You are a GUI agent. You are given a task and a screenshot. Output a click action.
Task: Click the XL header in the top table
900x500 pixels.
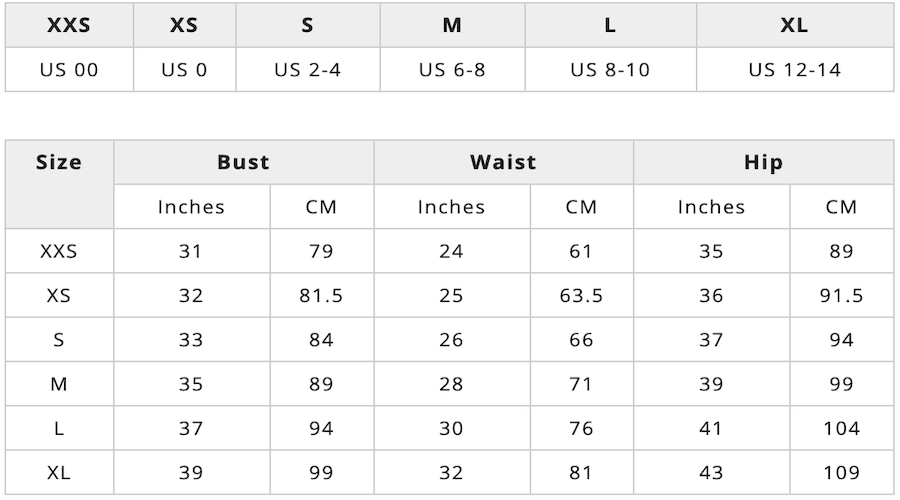[794, 26]
